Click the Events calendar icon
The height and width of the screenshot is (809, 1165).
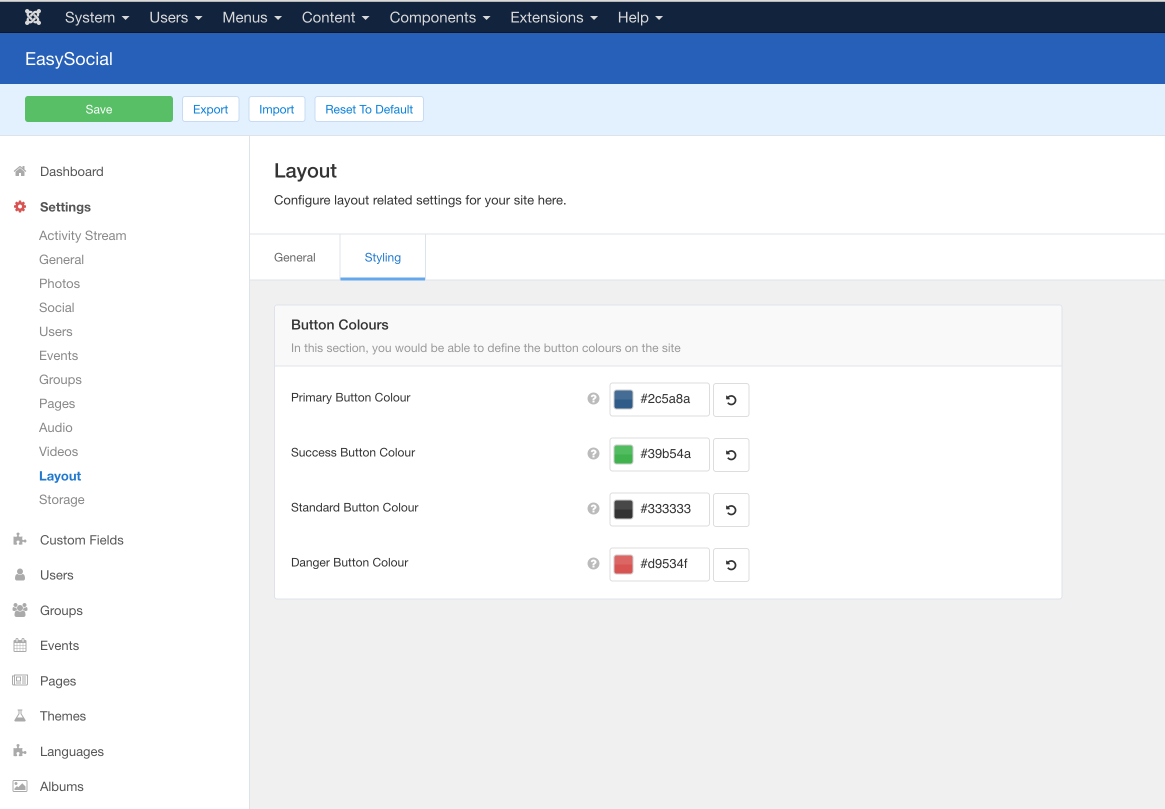click(x=20, y=645)
